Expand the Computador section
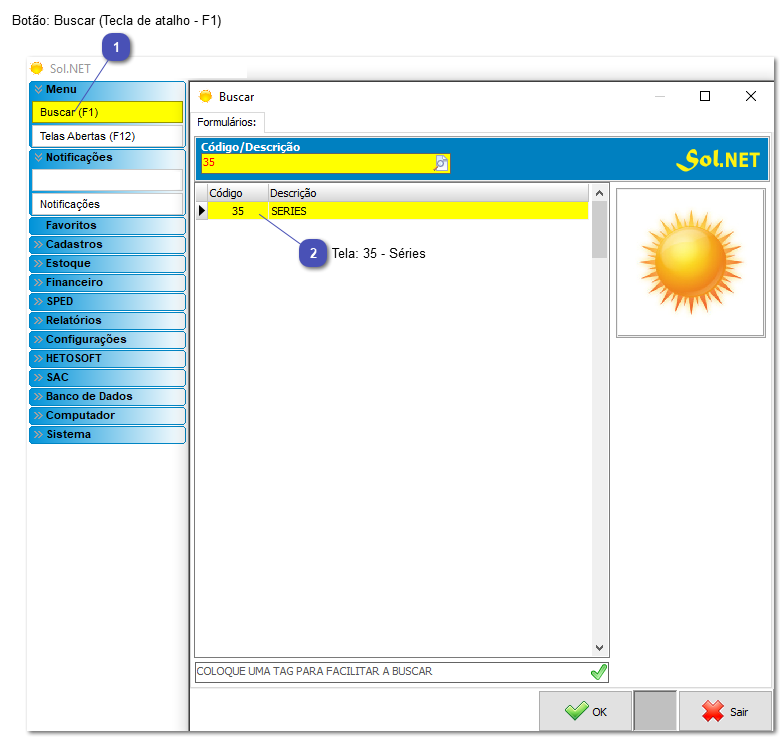Image resolution: width=783 pixels, height=740 pixels. [x=107, y=415]
